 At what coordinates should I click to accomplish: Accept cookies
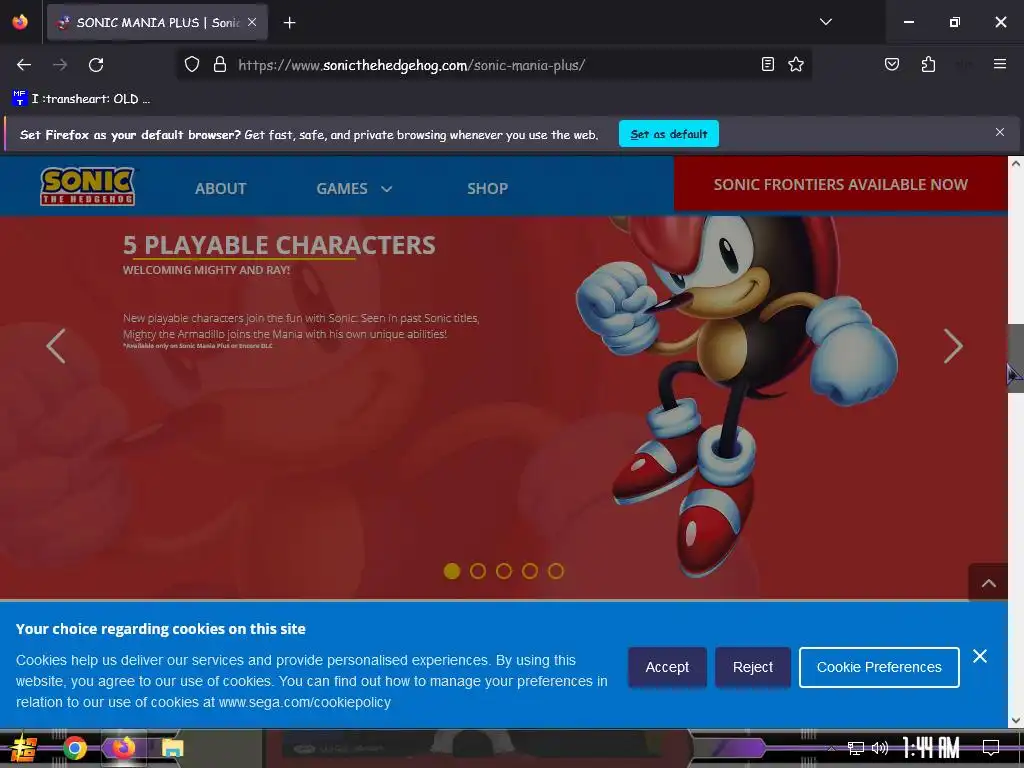(x=667, y=667)
